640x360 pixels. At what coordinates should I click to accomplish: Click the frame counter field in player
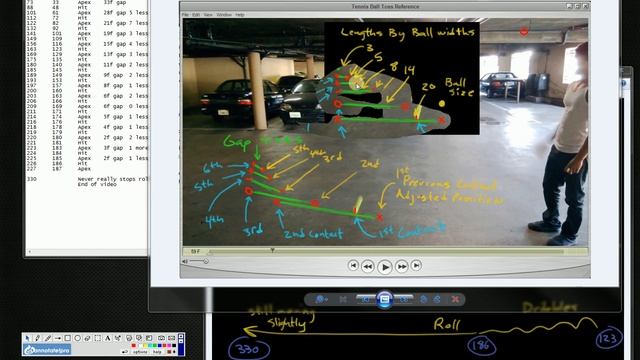(x=195, y=251)
